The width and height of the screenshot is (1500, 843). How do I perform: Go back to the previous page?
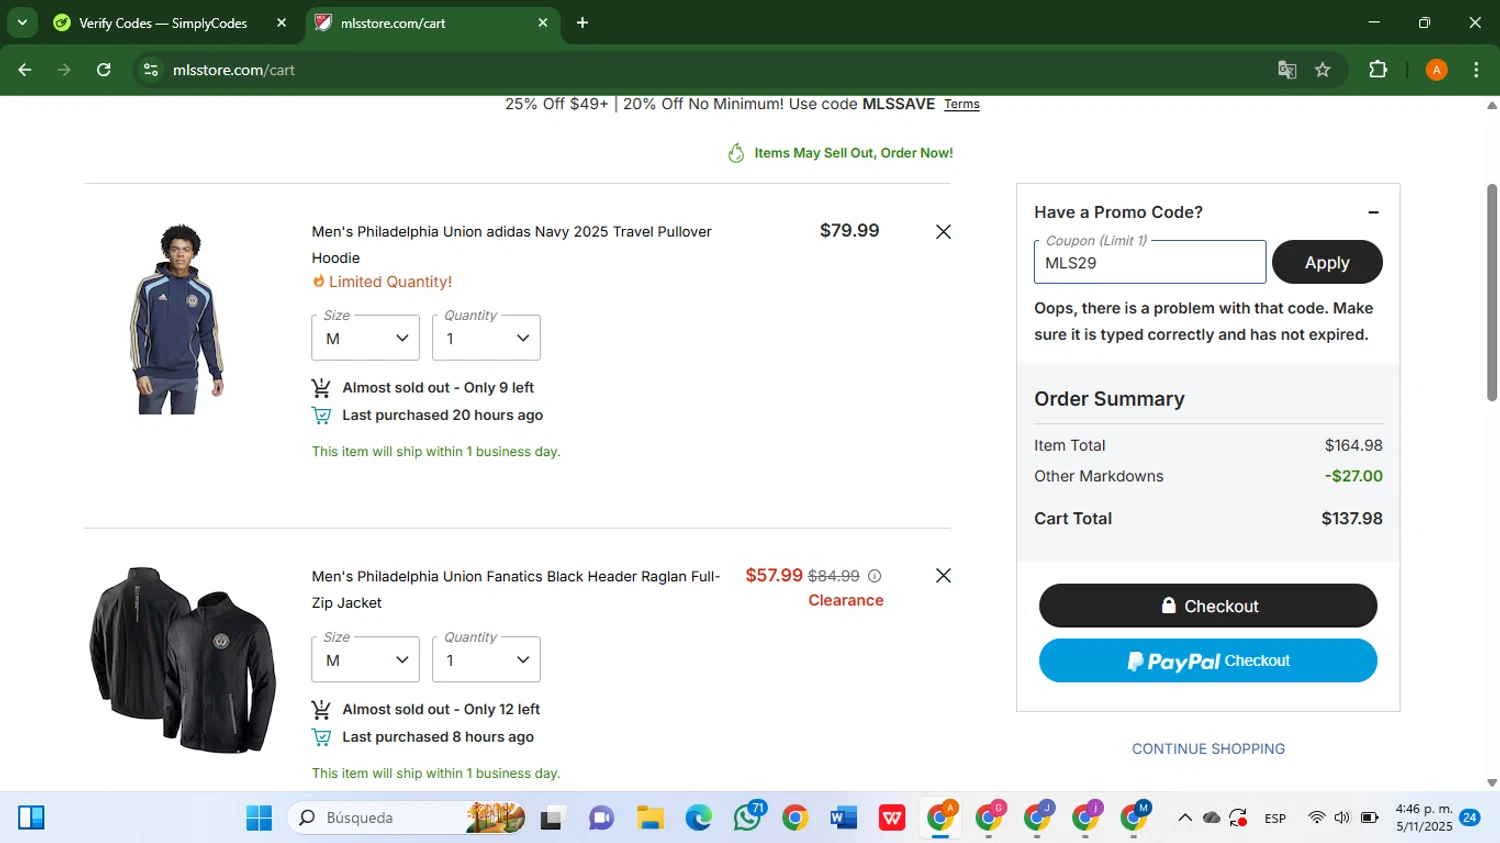click(25, 70)
